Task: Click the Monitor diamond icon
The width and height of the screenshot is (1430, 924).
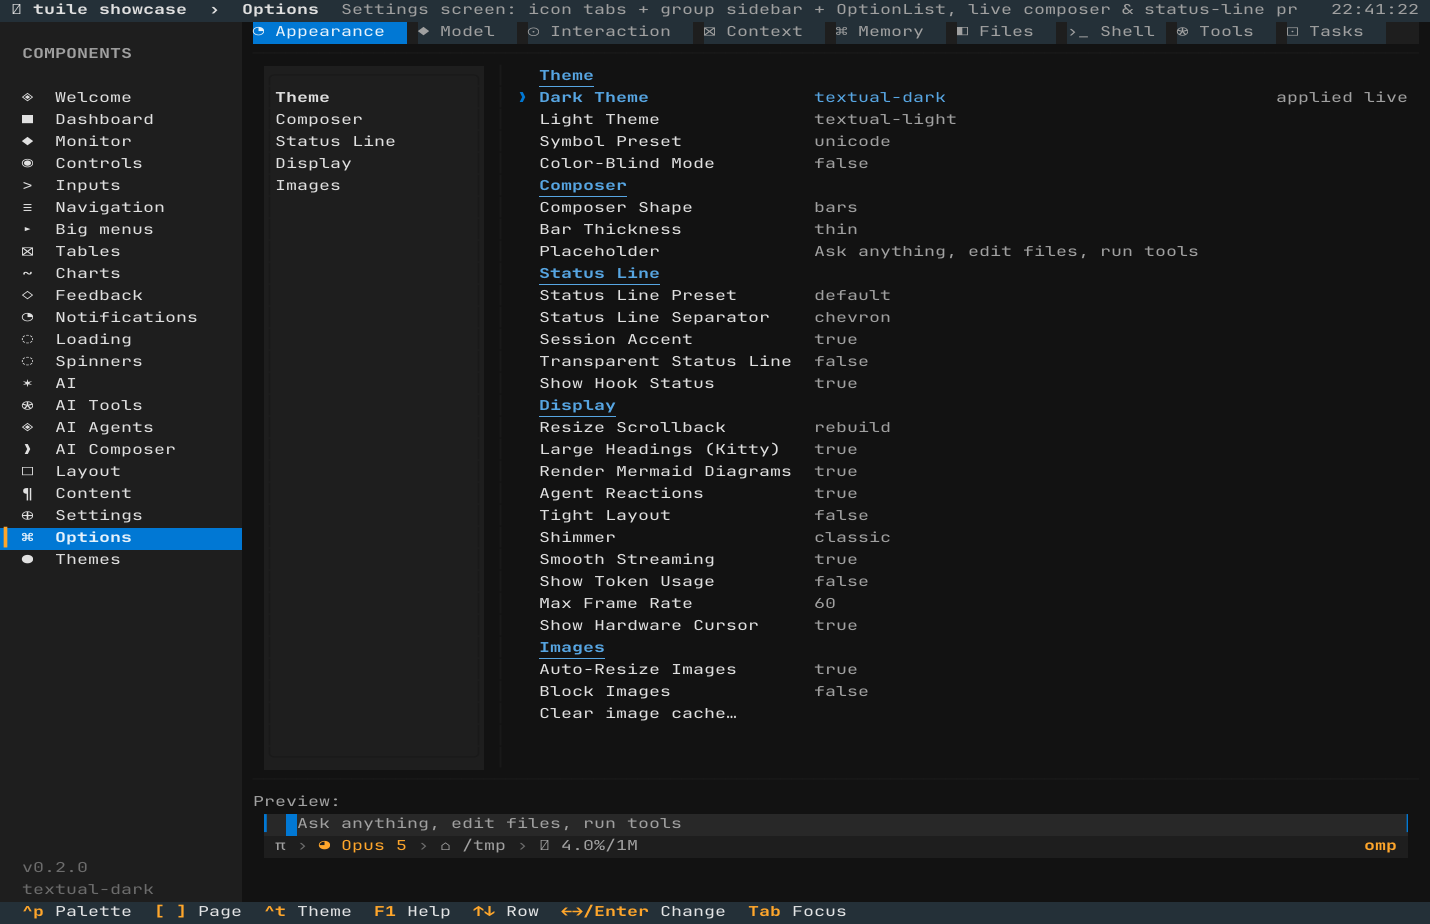Action: pos(27,141)
